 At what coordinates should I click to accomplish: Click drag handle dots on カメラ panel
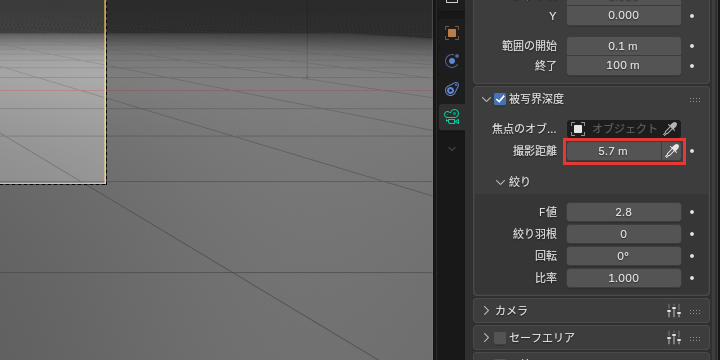click(x=695, y=311)
